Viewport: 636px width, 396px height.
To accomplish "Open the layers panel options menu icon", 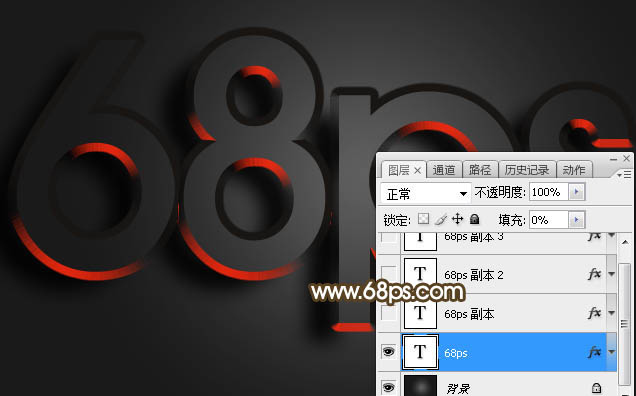I will [624, 174].
